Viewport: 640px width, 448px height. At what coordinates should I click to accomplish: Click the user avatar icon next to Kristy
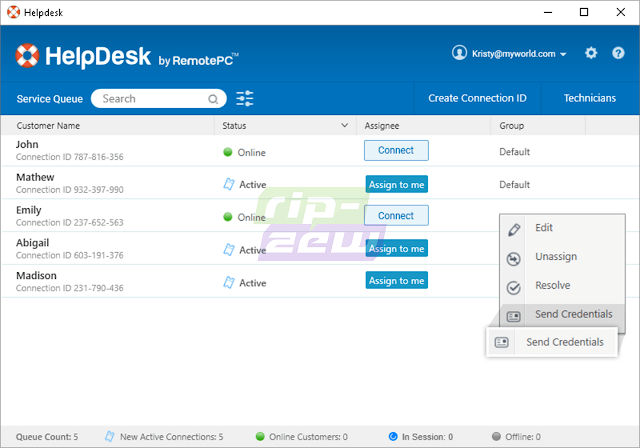click(x=459, y=53)
